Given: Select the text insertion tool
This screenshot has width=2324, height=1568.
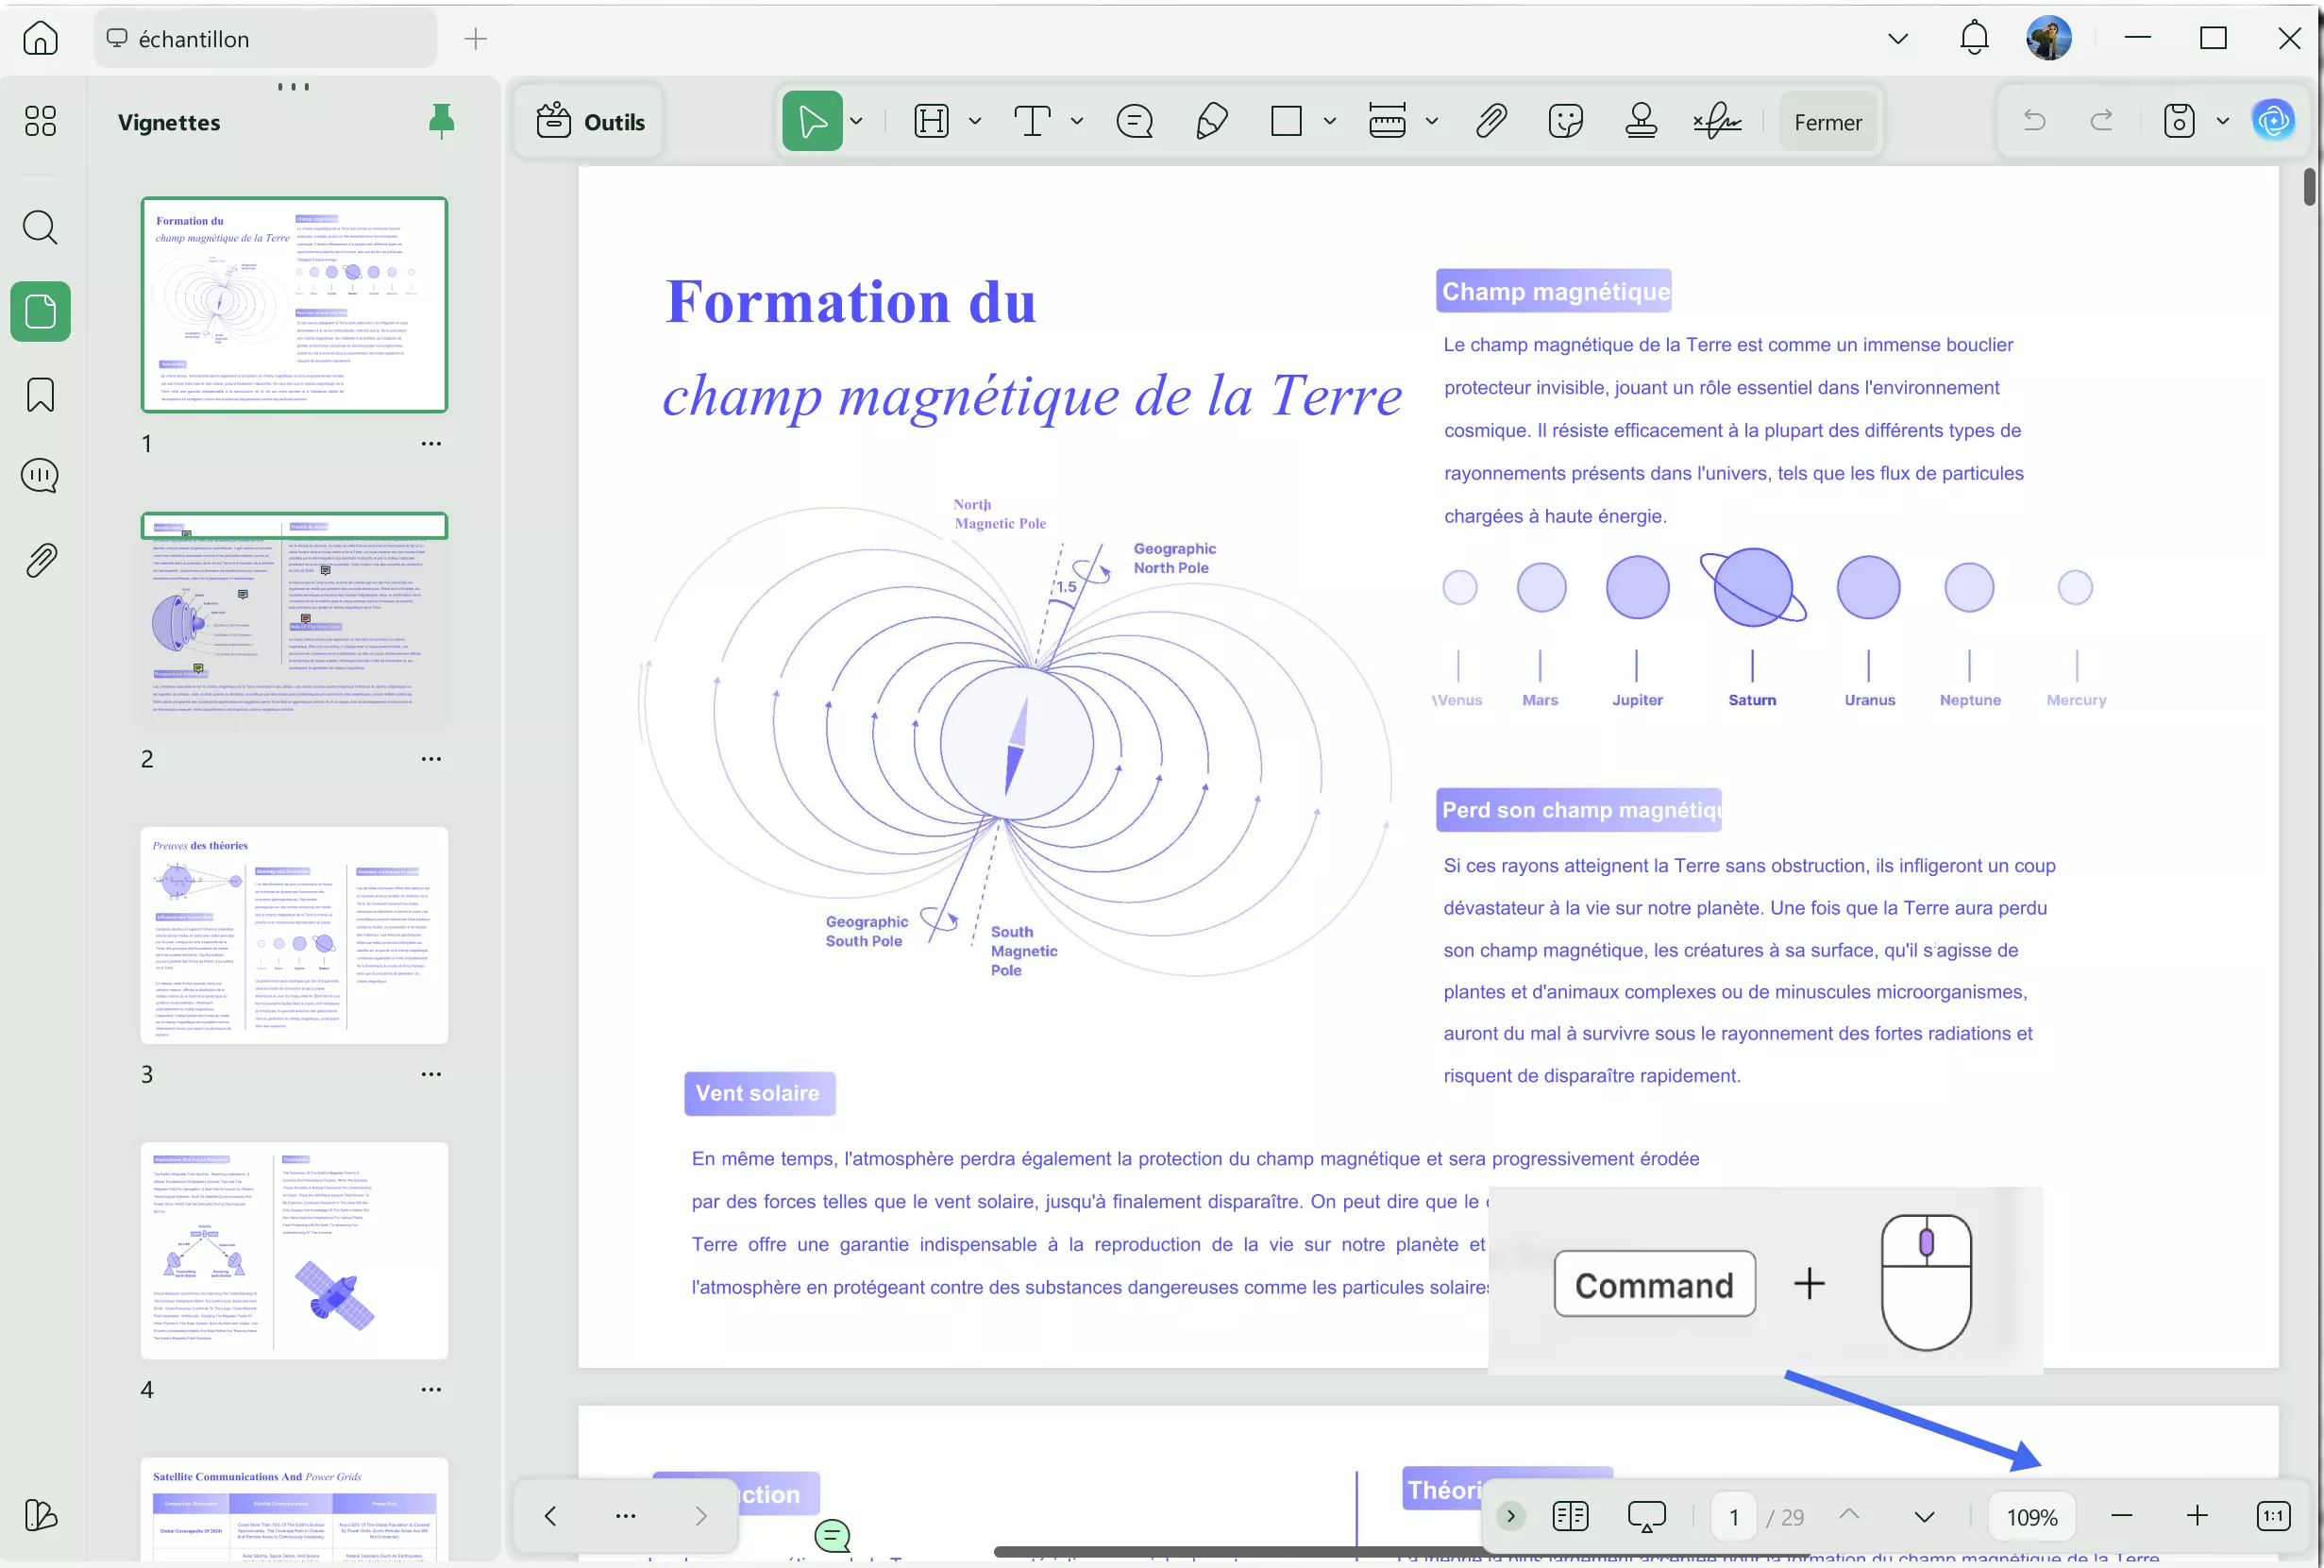Looking at the screenshot, I should point(1032,121).
